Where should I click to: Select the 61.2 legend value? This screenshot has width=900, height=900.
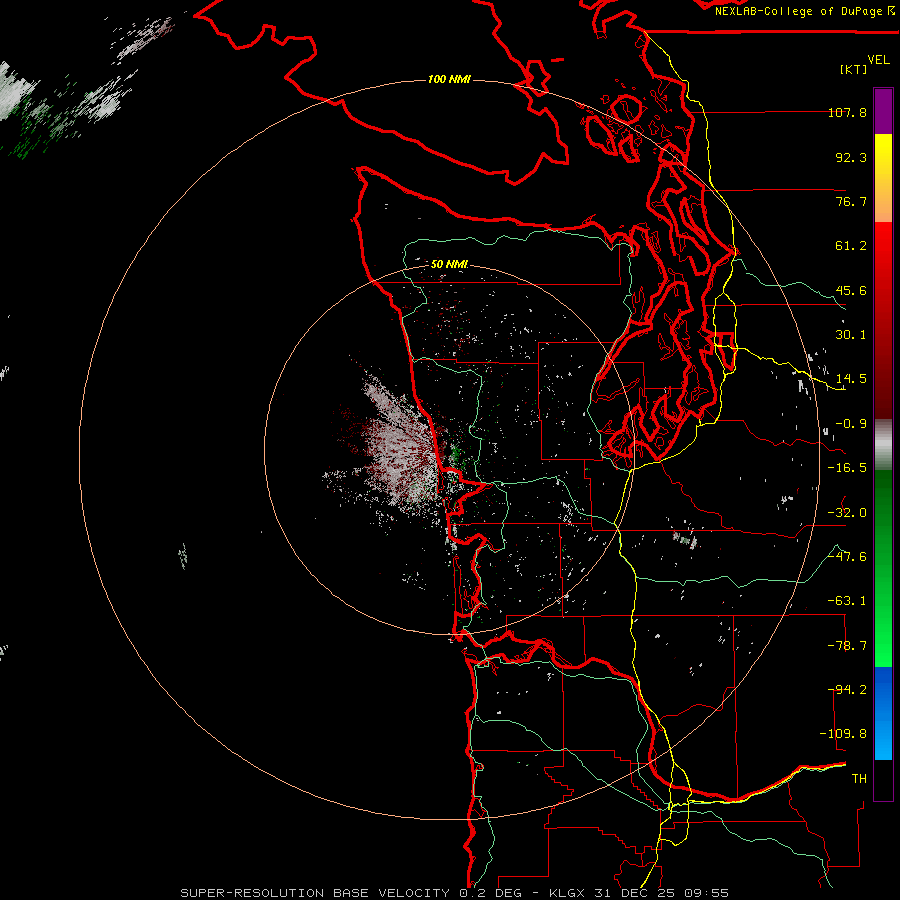coord(851,246)
